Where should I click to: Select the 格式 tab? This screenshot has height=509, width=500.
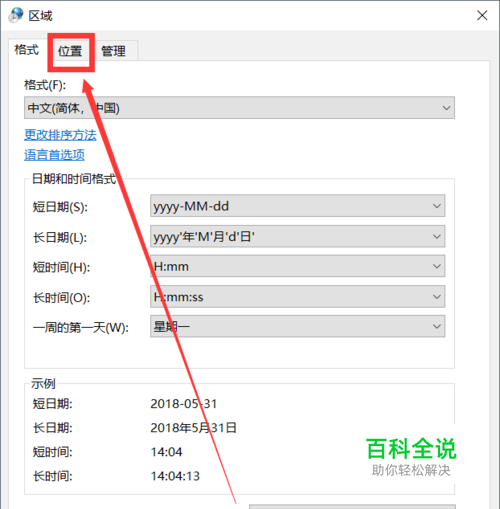(x=27, y=50)
